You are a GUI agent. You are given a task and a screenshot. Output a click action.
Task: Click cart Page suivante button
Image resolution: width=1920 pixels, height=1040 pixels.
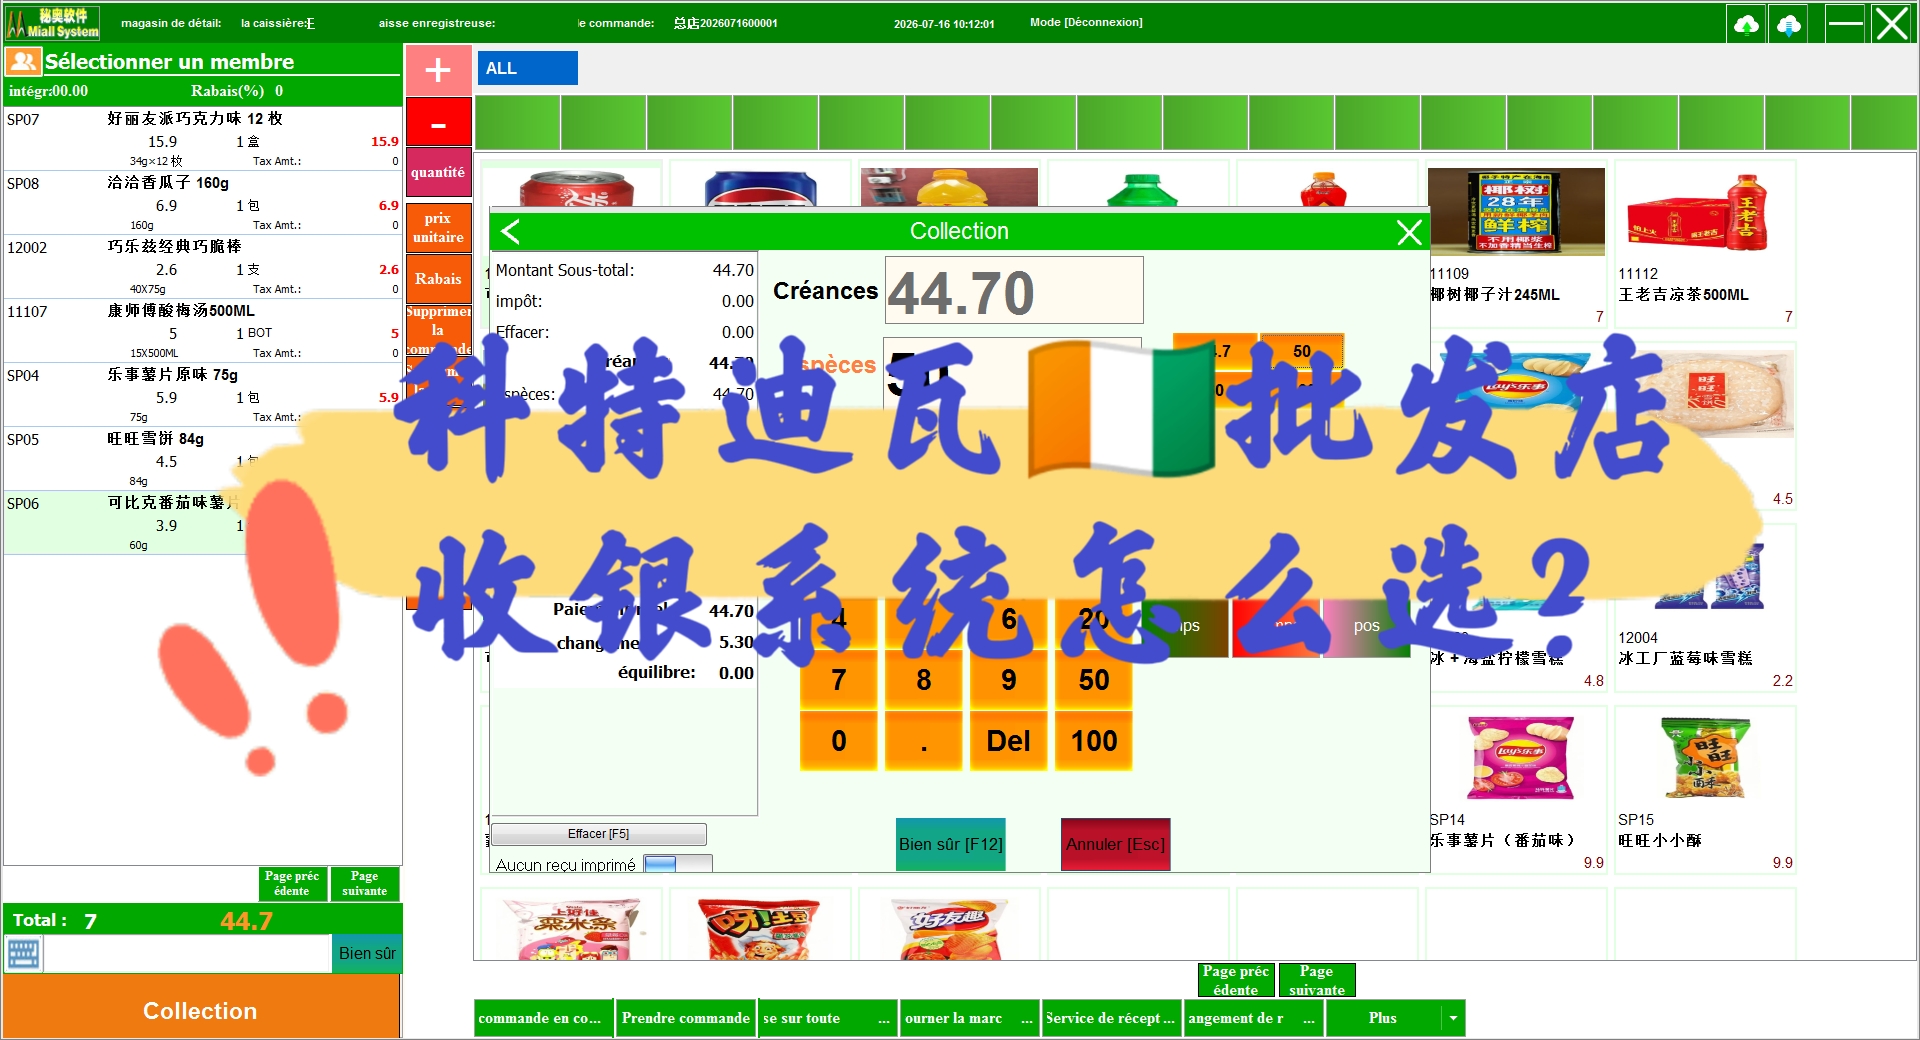(x=365, y=884)
